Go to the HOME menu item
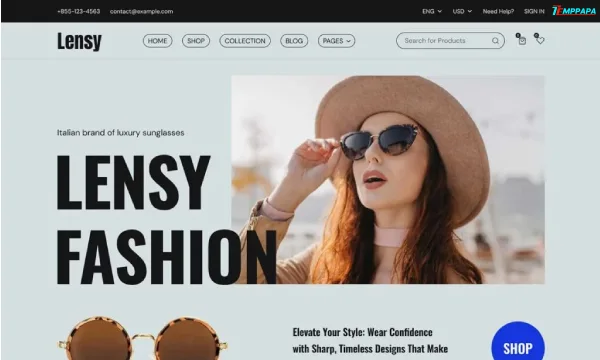The image size is (600, 360). tap(158, 41)
